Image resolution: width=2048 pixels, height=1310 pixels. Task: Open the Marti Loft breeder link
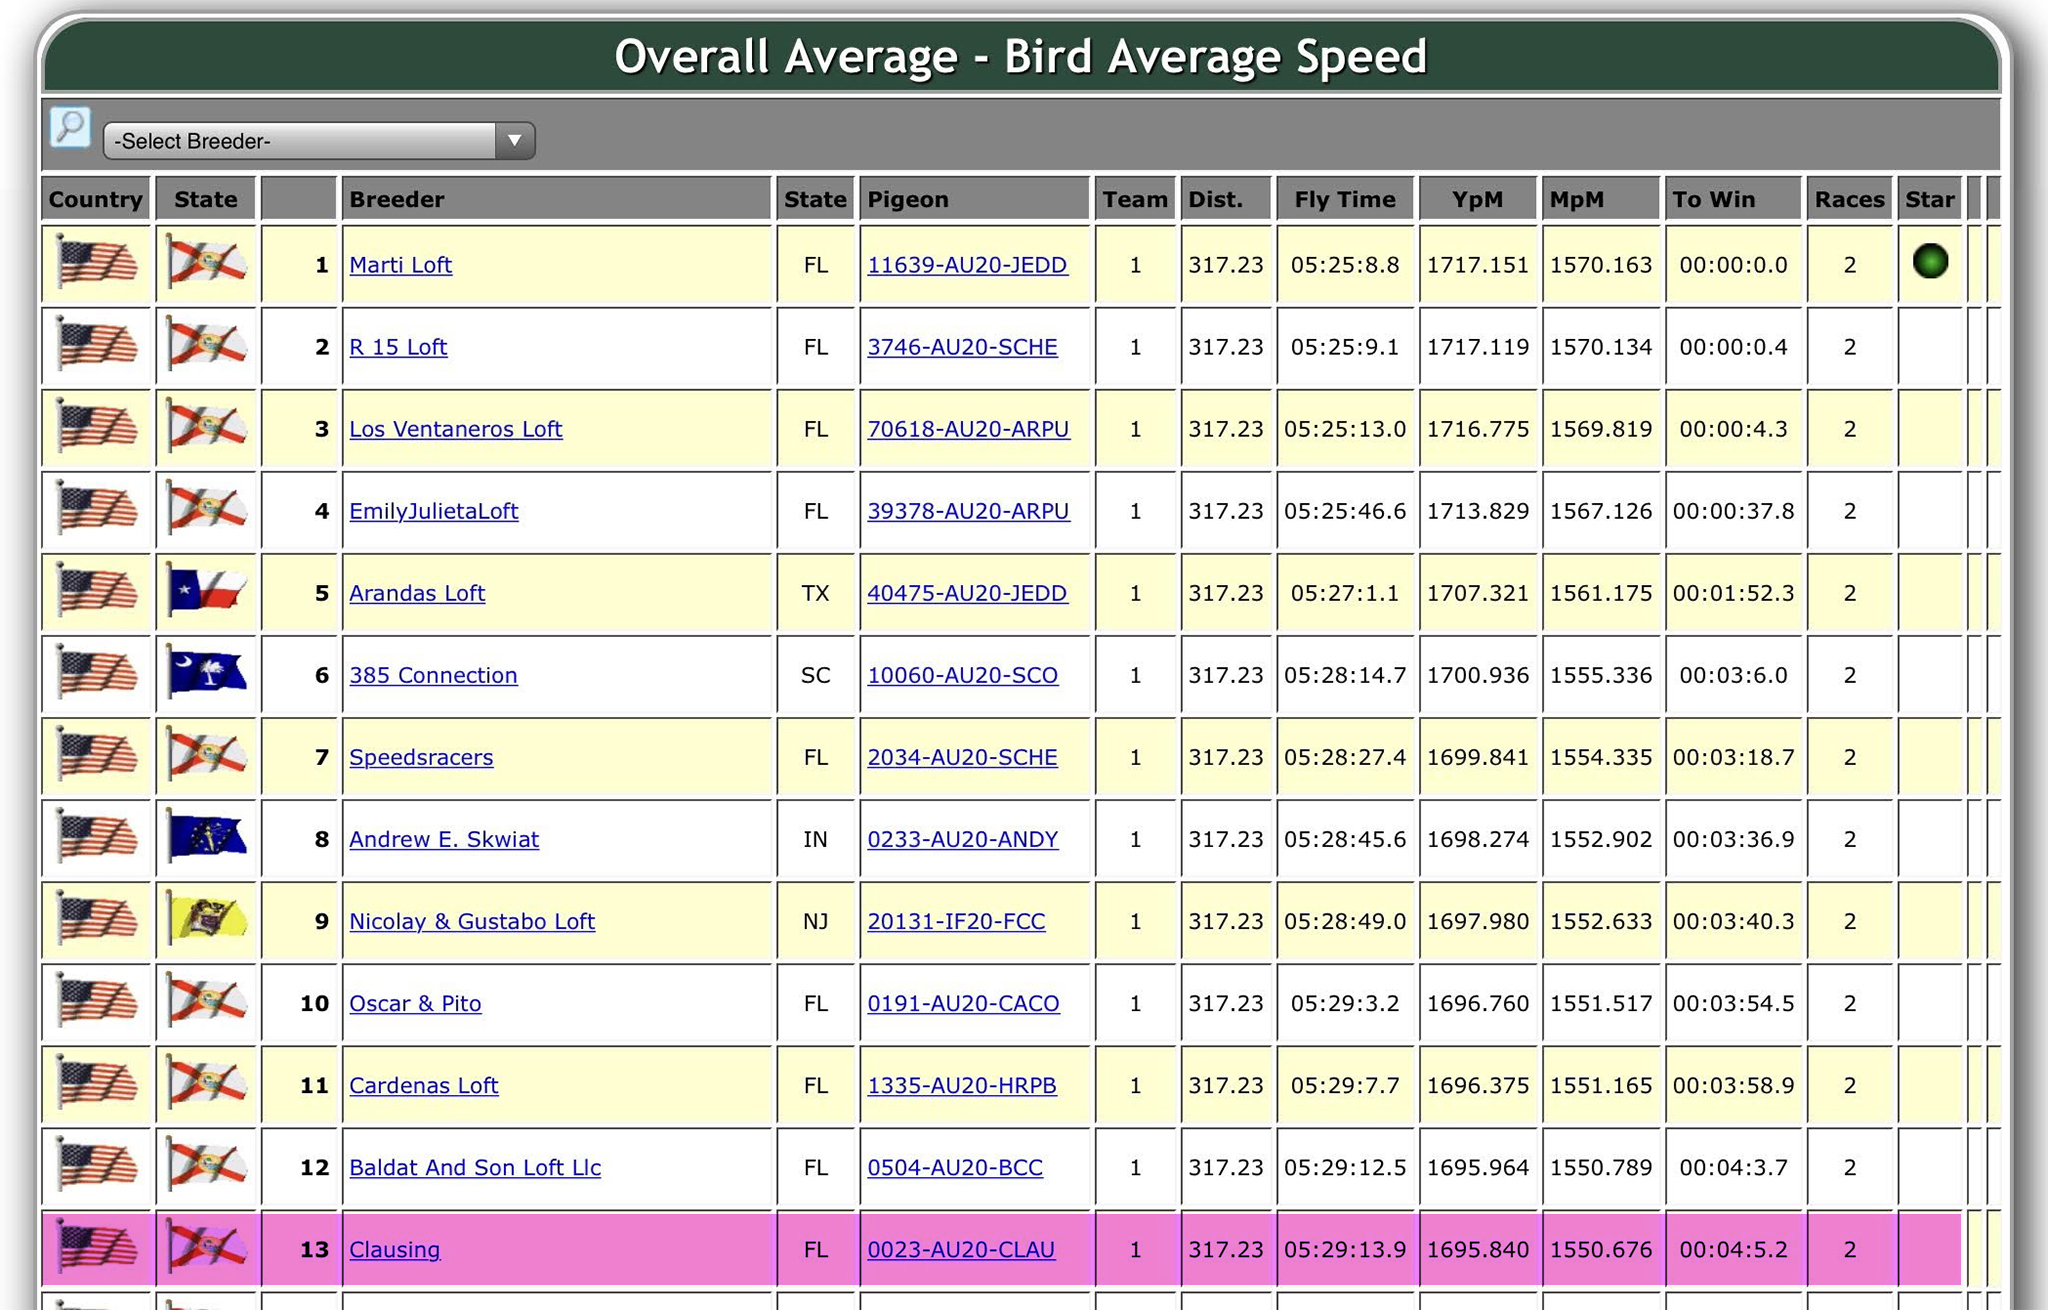coord(400,265)
